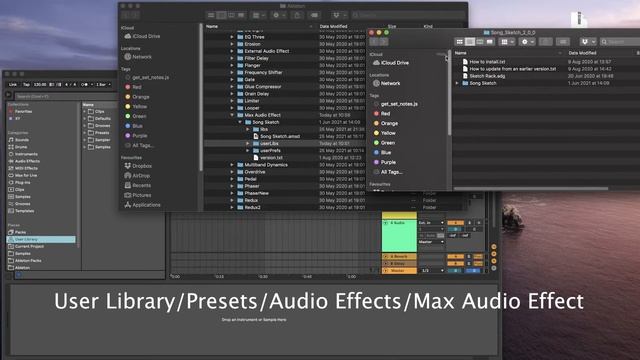Image resolution: width=640 pixels, height=360 pixels.
Task: Open Max for Live category in browser
Action: point(23,176)
